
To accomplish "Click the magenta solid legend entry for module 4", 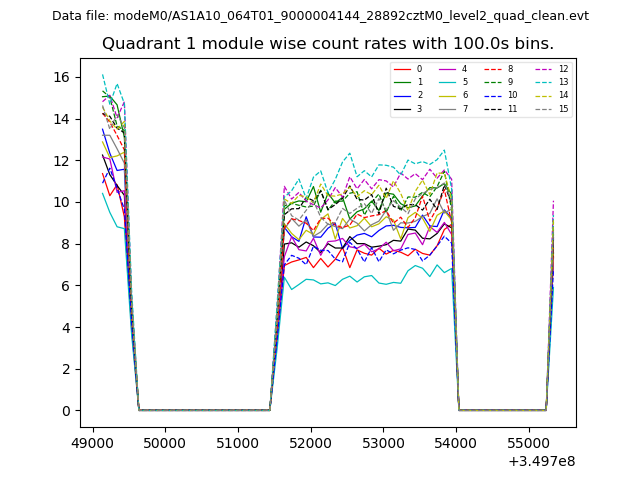I will pyautogui.click(x=448, y=69).
